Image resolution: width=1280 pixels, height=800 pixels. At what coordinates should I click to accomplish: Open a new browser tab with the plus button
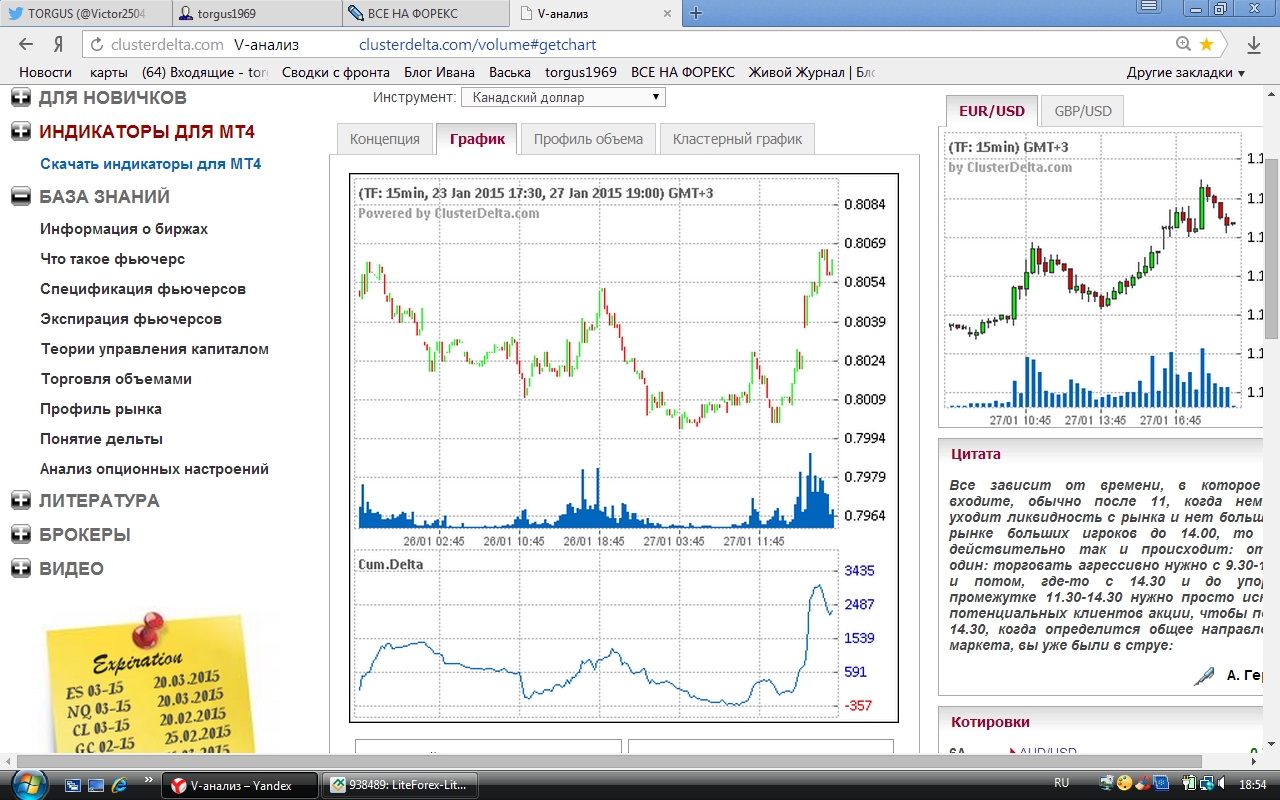tap(696, 13)
